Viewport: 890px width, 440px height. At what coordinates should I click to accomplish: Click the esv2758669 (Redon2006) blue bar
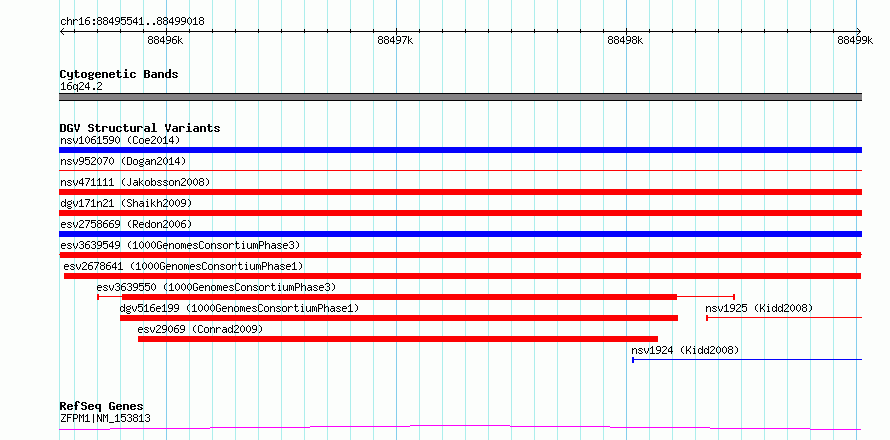460,234
